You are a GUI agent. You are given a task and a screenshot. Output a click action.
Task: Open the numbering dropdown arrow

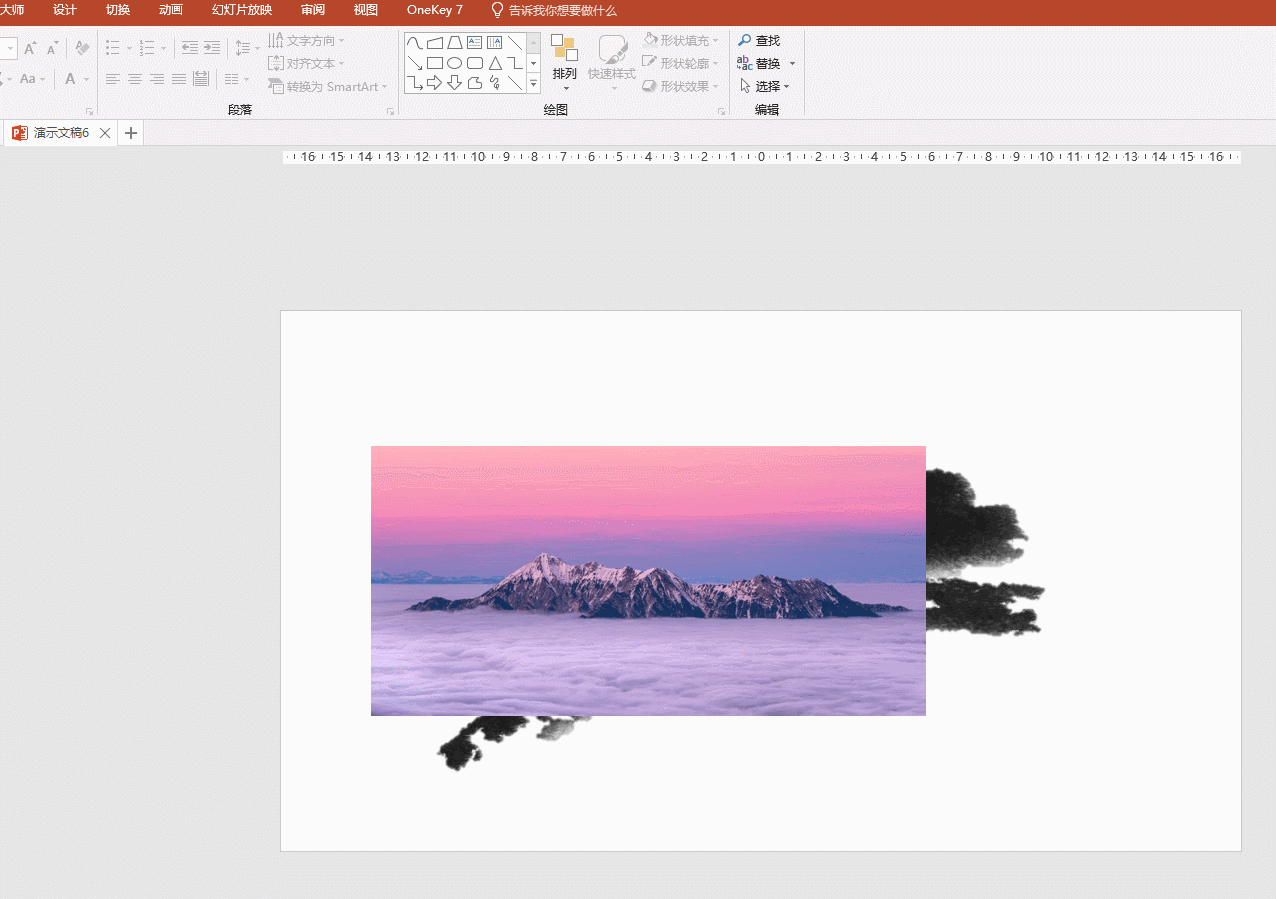[x=163, y=48]
